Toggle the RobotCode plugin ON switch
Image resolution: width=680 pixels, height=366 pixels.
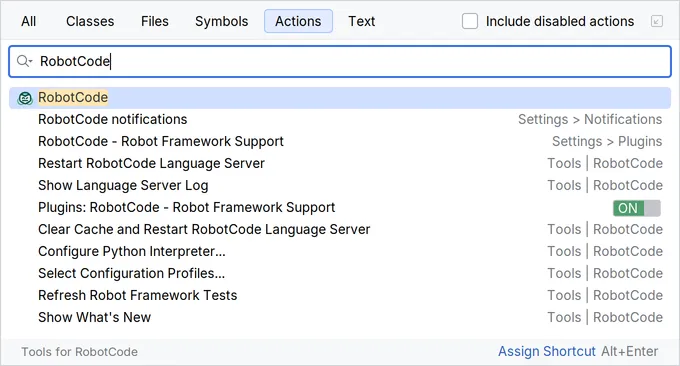637,208
